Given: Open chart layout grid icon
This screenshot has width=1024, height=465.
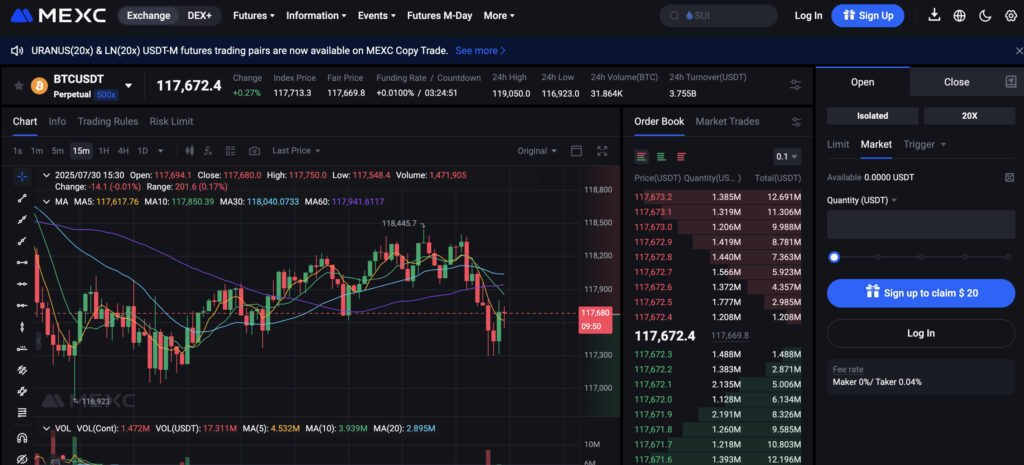Looking at the screenshot, I should 231,151.
